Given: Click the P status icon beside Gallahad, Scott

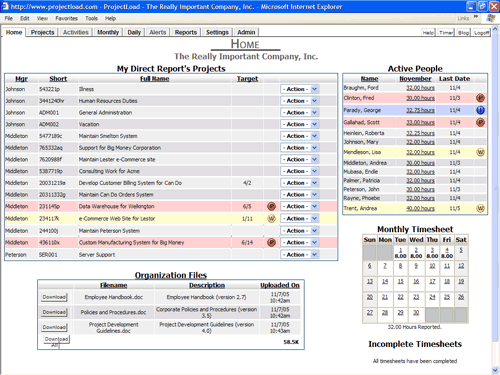Looking at the screenshot, I should pos(480,122).
